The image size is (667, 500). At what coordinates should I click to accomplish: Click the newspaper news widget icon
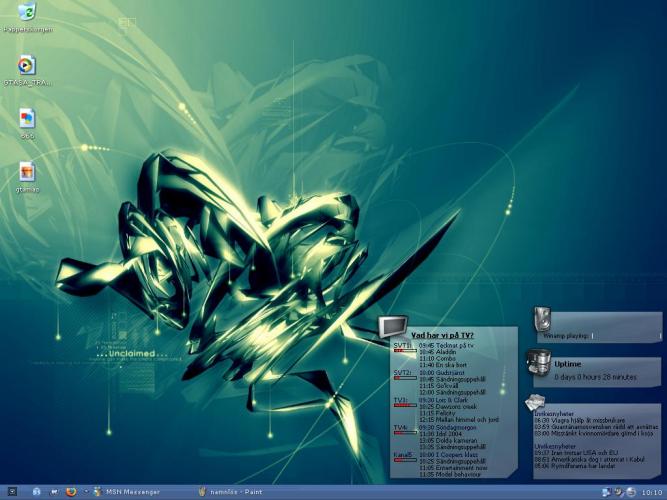pyautogui.click(x=535, y=402)
